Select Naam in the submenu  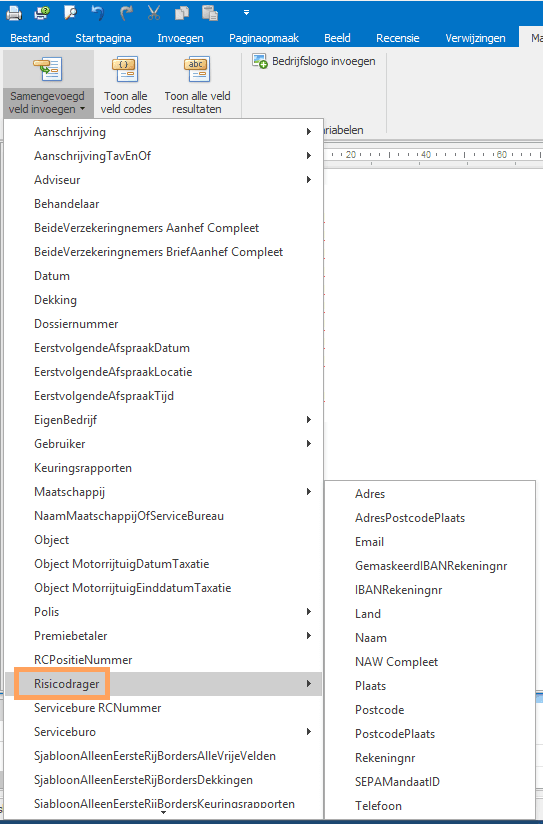(x=430, y=638)
